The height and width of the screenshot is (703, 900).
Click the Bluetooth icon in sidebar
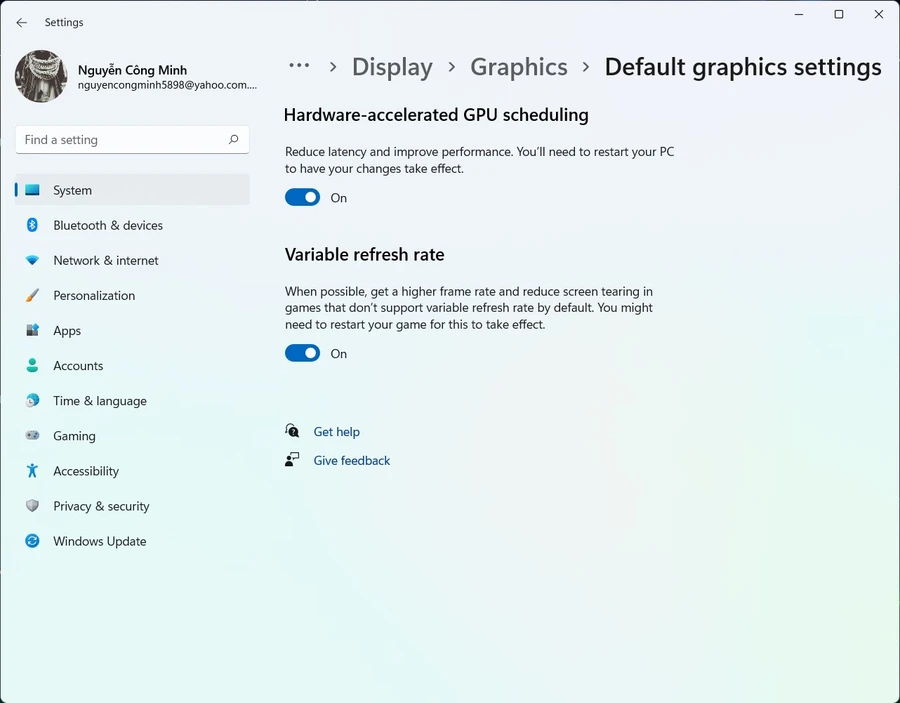point(32,225)
